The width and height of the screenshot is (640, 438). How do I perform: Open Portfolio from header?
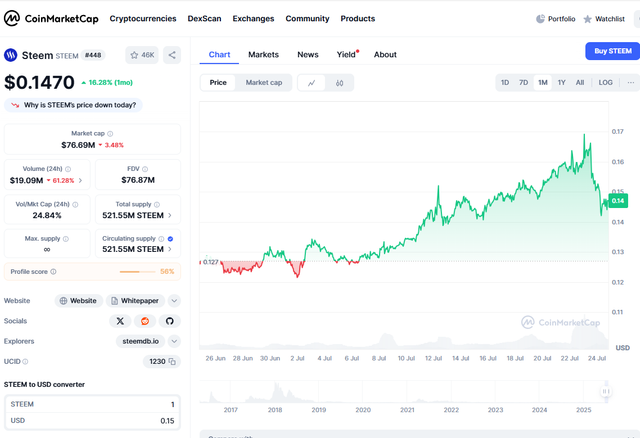coord(556,19)
